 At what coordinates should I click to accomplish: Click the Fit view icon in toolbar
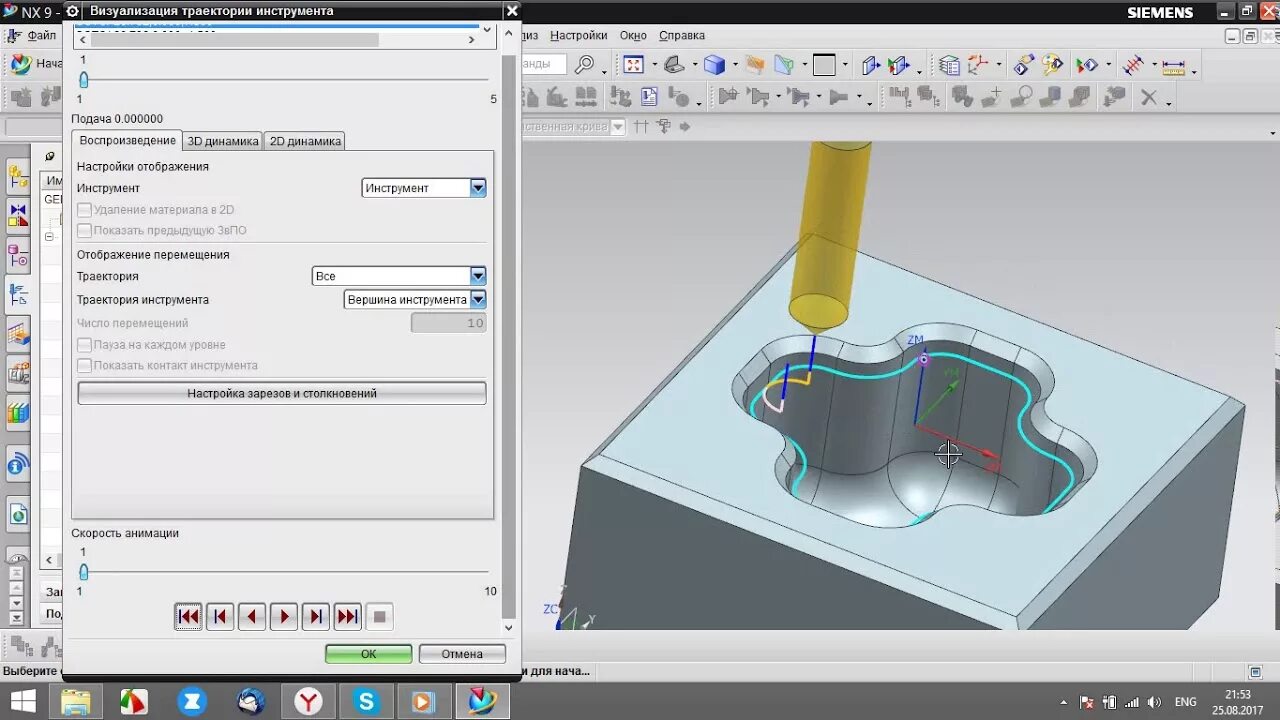pos(633,65)
